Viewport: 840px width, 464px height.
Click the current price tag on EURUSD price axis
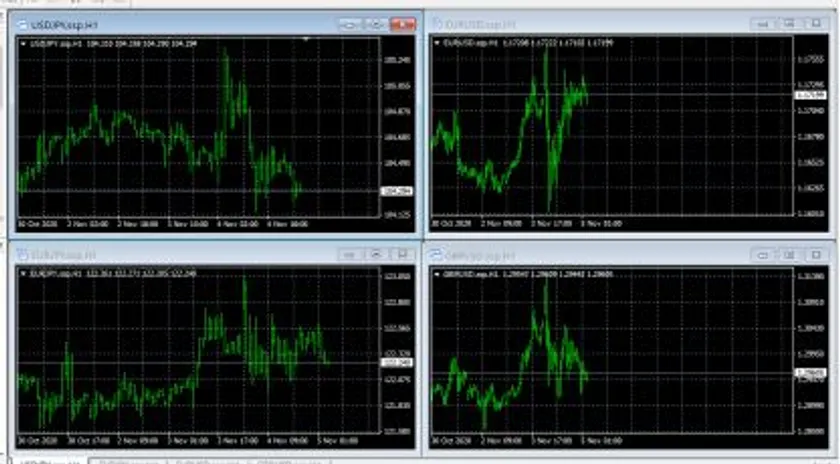click(810, 95)
